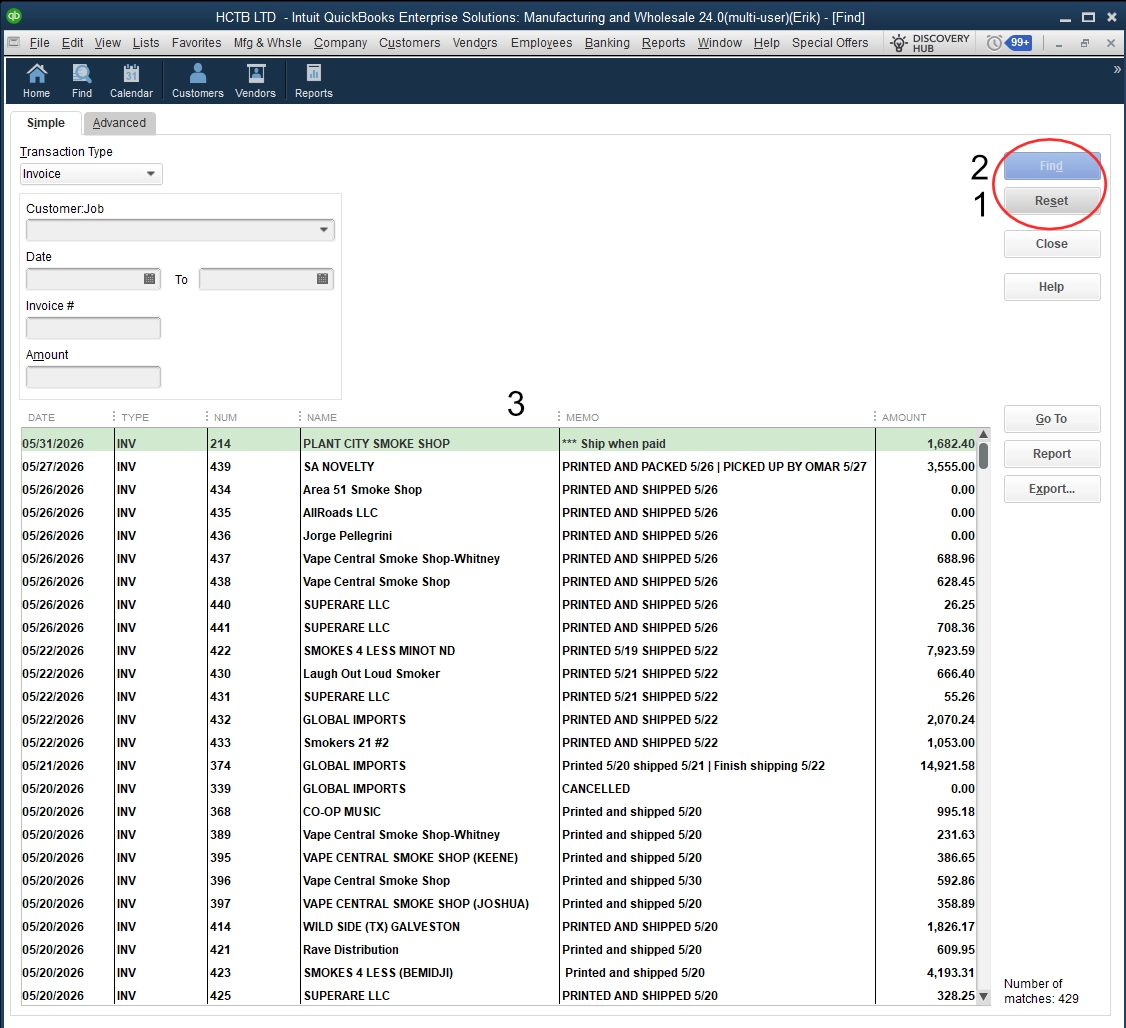Sort results by the NUM column header
This screenshot has width=1126, height=1028.
[x=225, y=417]
